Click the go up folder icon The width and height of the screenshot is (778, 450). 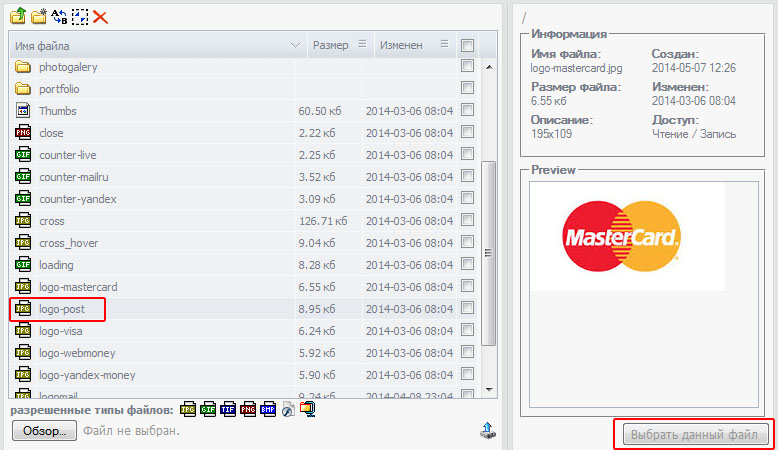[x=18, y=17]
